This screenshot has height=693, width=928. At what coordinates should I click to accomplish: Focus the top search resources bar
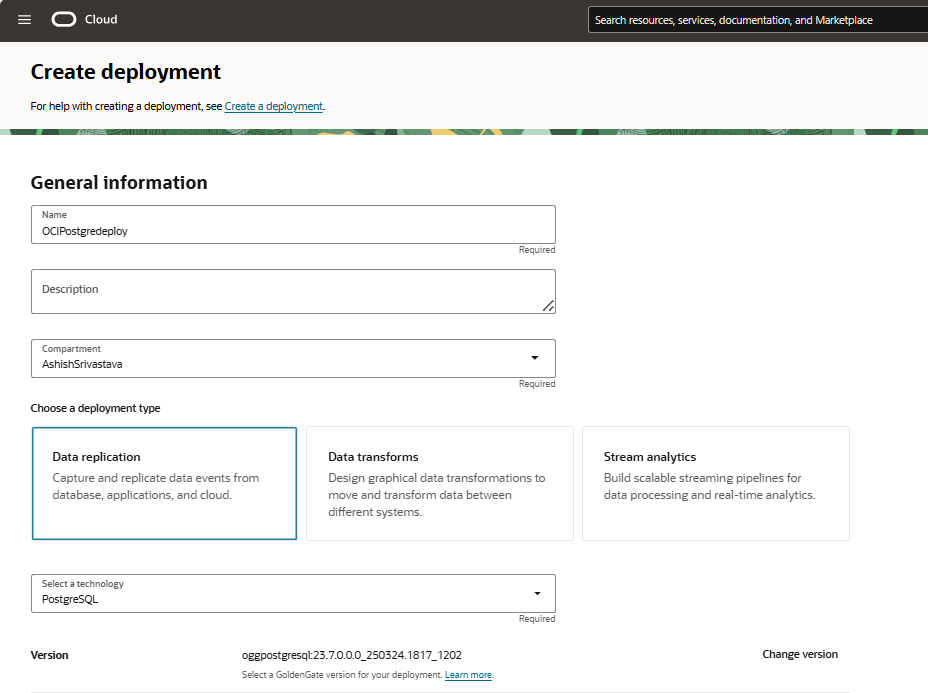tap(758, 20)
